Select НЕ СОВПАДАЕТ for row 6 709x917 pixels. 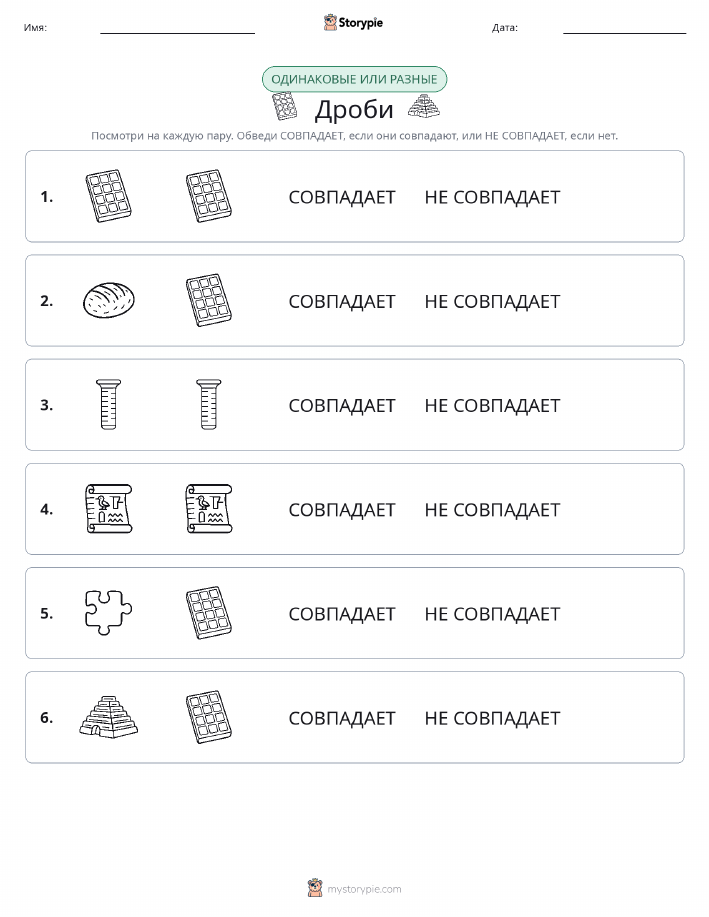click(492, 718)
